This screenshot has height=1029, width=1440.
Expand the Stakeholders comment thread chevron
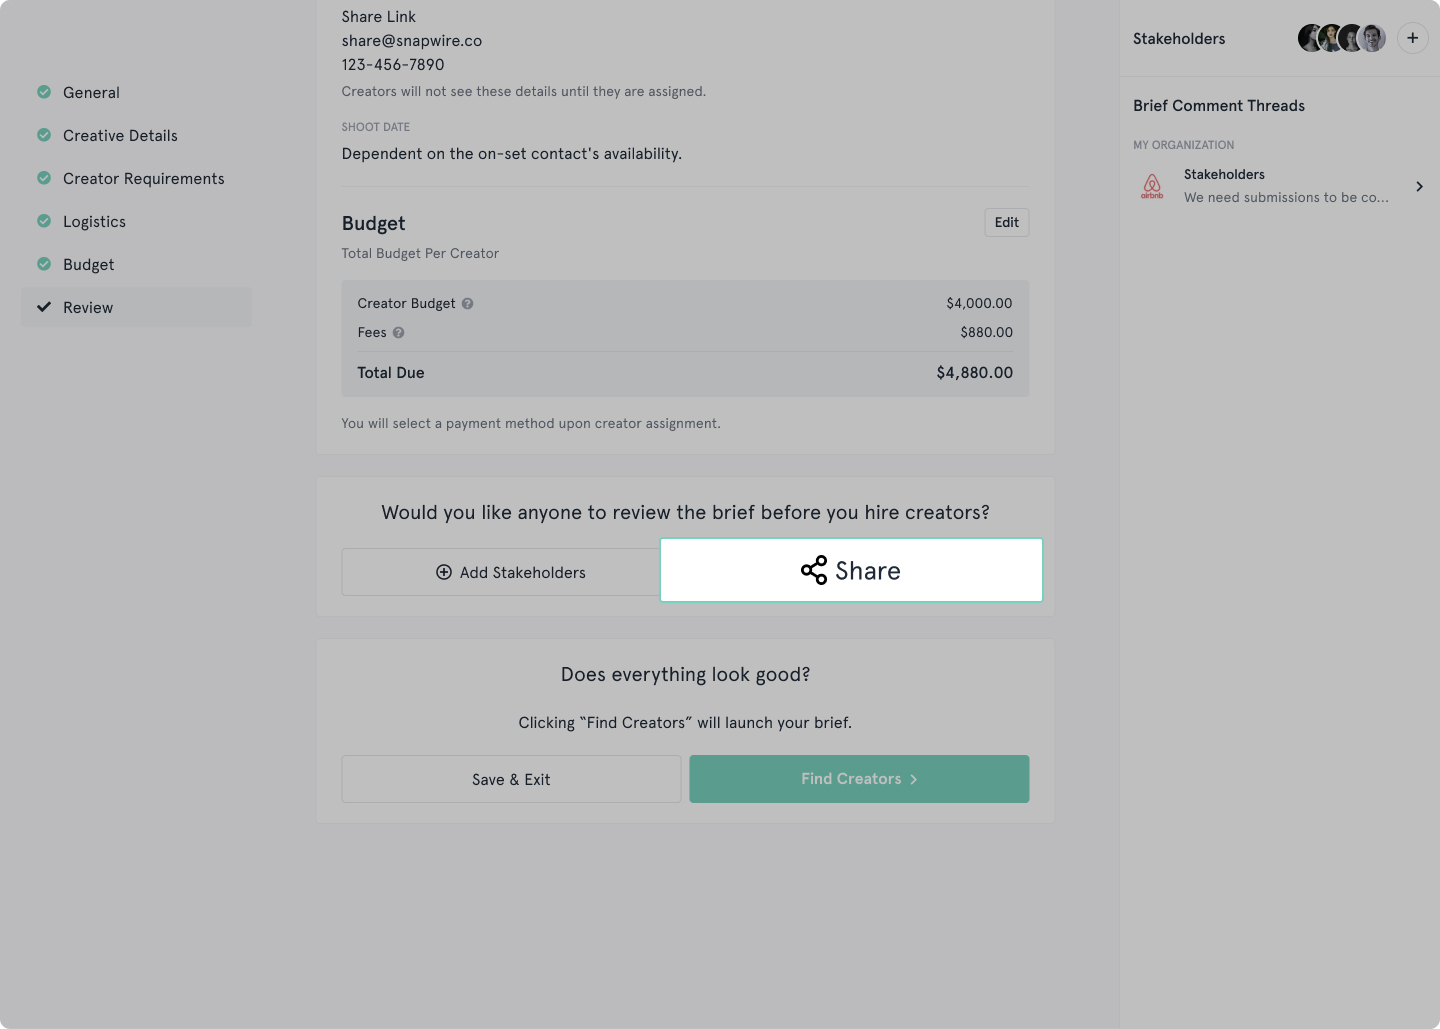point(1419,186)
